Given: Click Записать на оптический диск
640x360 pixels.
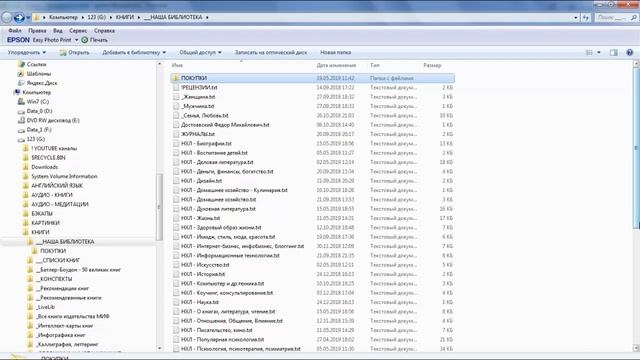Looking at the screenshot, I should (271, 52).
